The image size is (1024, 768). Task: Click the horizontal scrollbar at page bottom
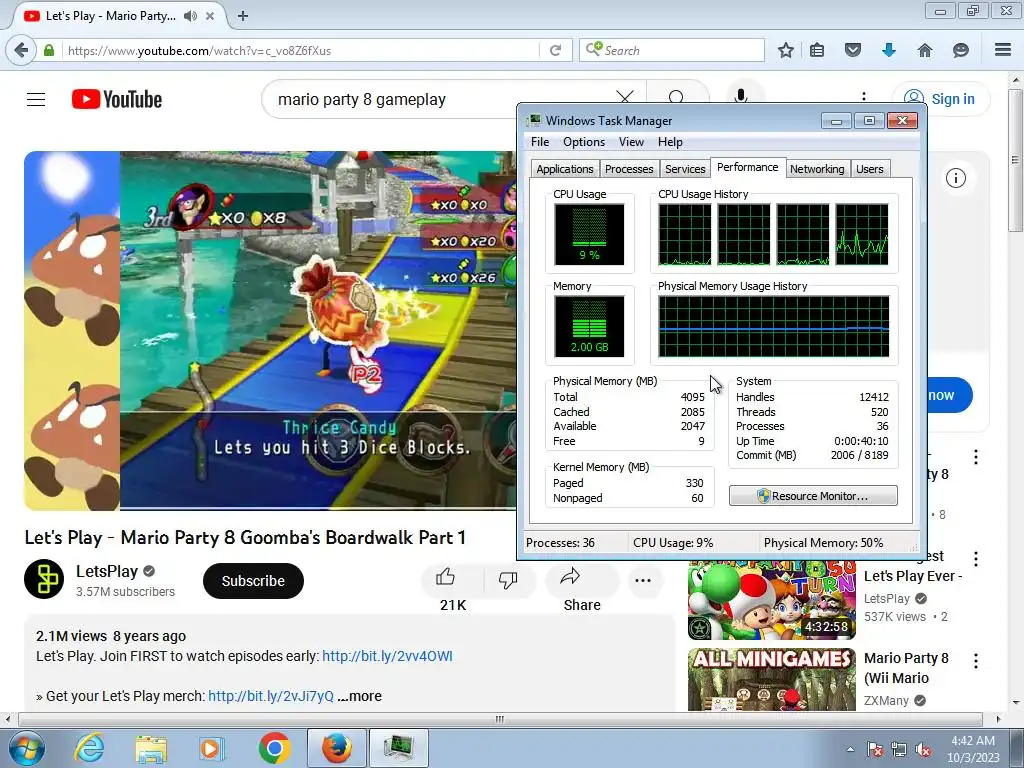pyautogui.click(x=500, y=719)
